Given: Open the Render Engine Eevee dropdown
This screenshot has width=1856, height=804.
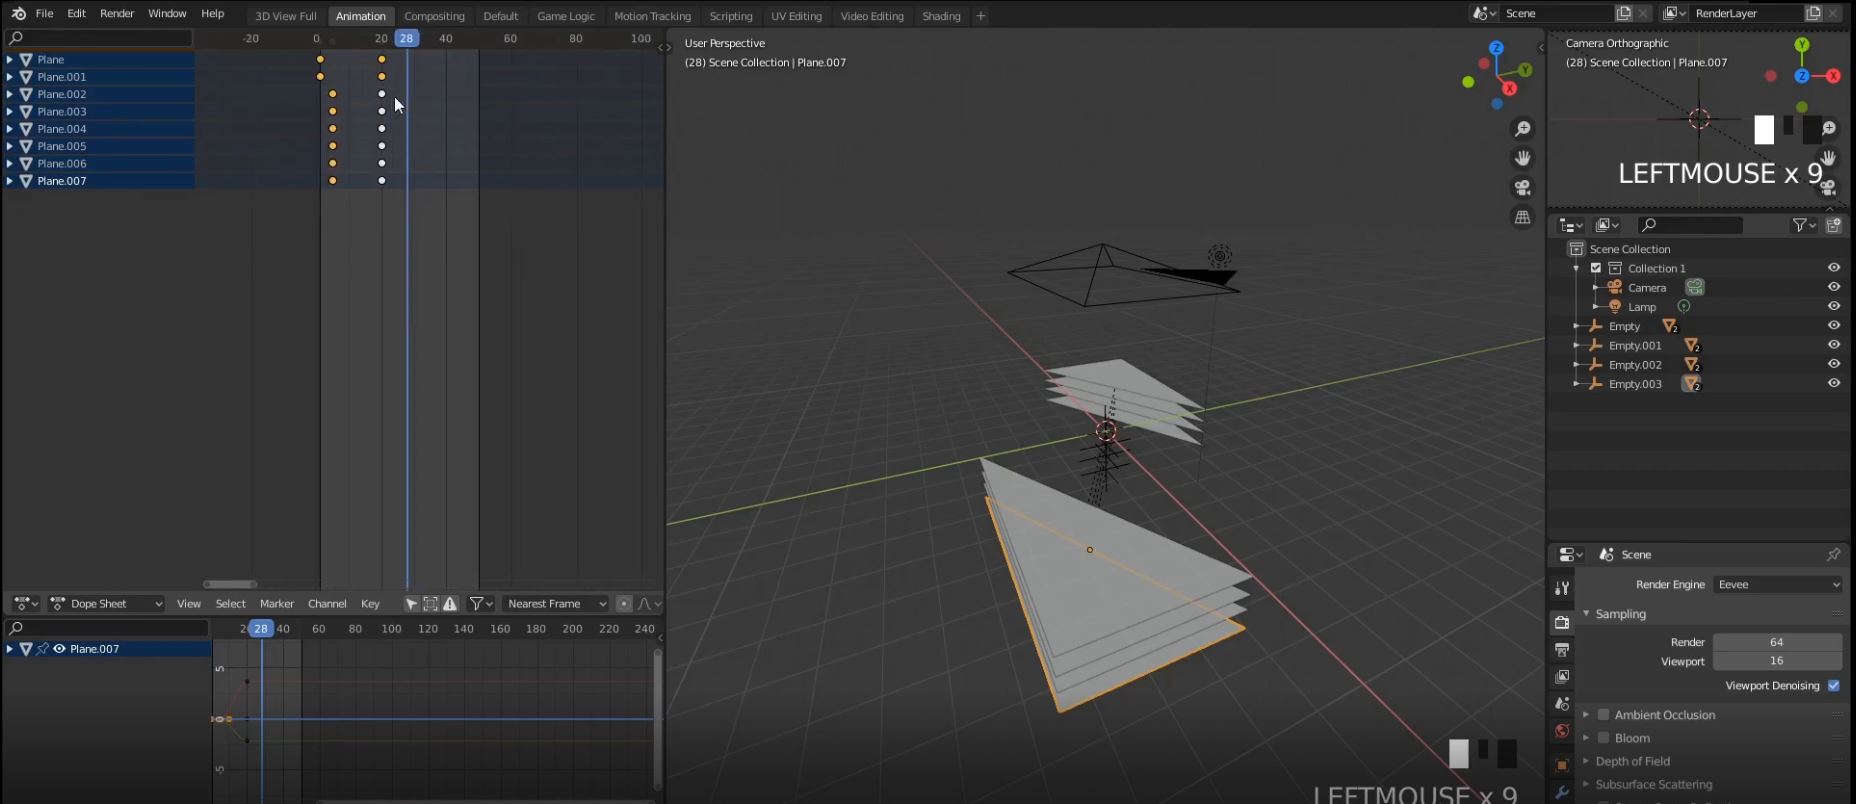Looking at the screenshot, I should click(x=1777, y=585).
